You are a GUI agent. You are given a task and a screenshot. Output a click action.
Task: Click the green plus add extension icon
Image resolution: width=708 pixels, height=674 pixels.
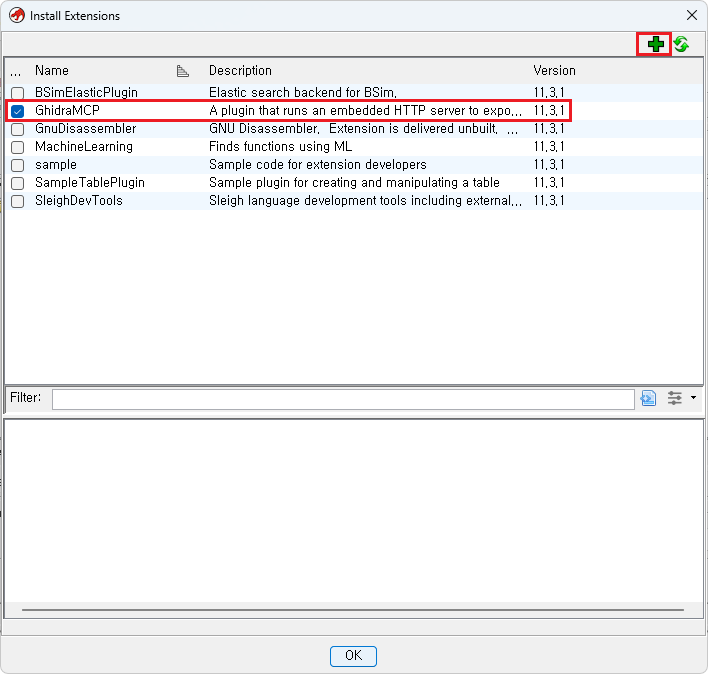click(x=655, y=44)
